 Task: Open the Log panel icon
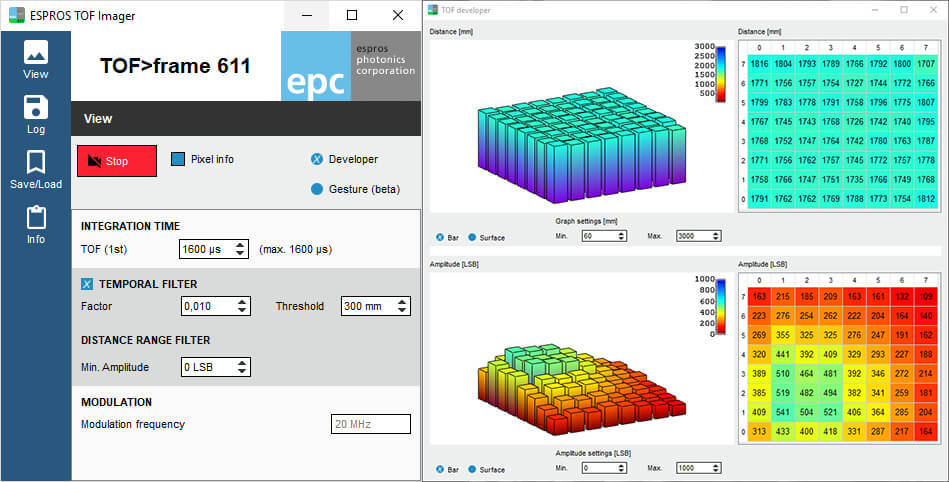coord(35,114)
